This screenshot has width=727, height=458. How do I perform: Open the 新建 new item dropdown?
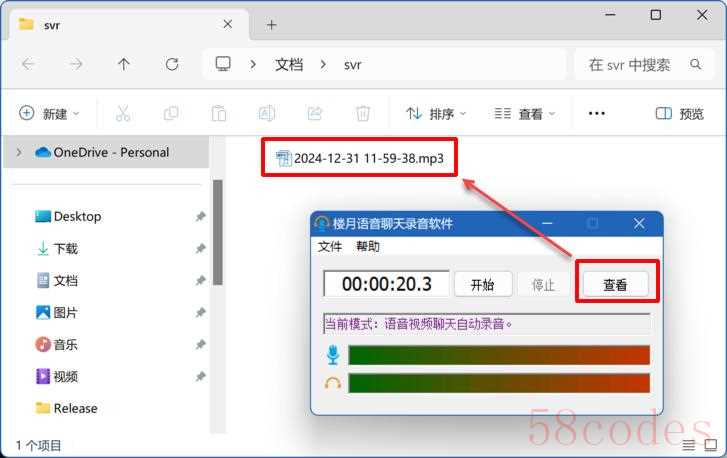tap(49, 114)
